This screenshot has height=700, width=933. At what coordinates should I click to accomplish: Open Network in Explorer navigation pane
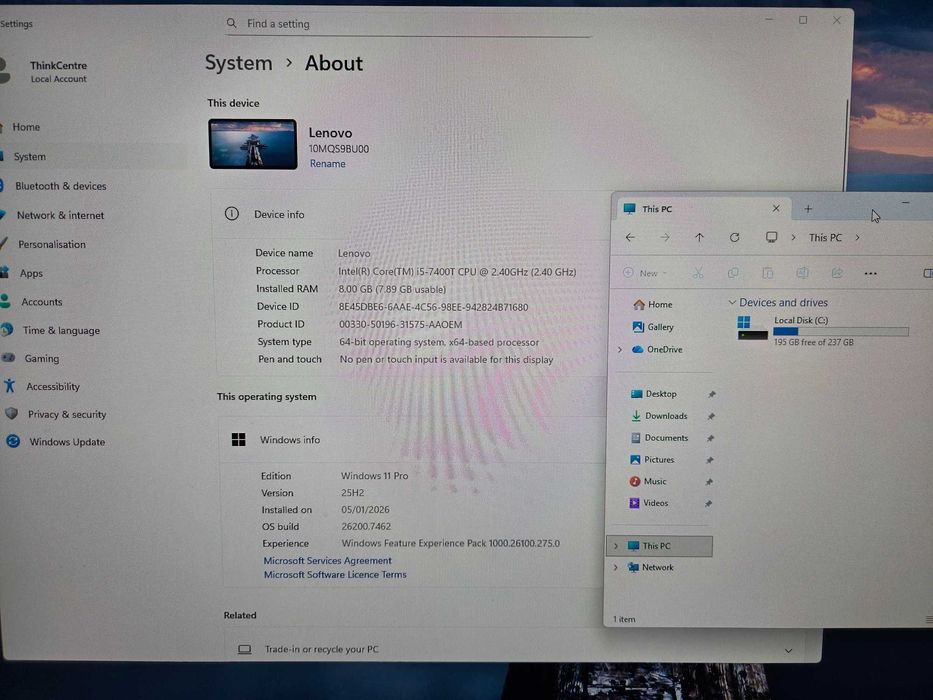tap(650, 568)
